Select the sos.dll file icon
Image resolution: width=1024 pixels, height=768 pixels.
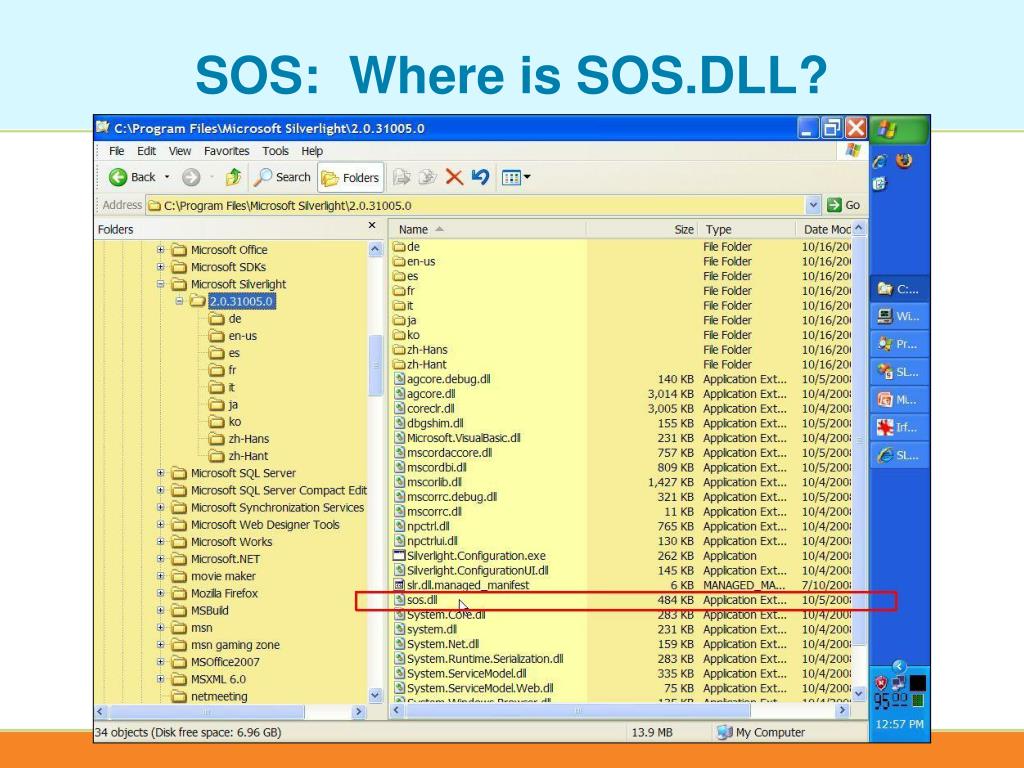(x=400, y=600)
